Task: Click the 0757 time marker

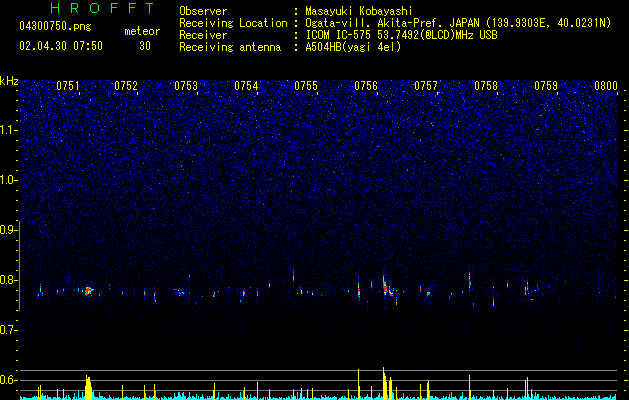Action: click(426, 86)
